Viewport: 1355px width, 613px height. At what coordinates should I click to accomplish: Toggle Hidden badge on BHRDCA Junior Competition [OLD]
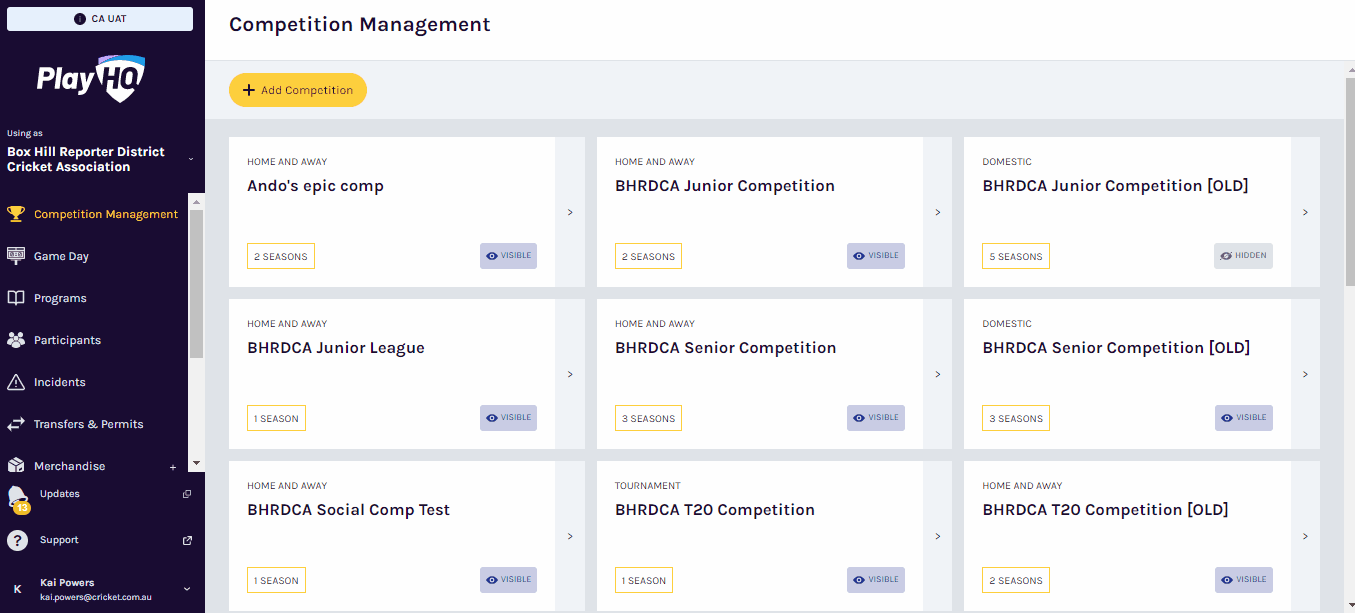coord(1244,256)
